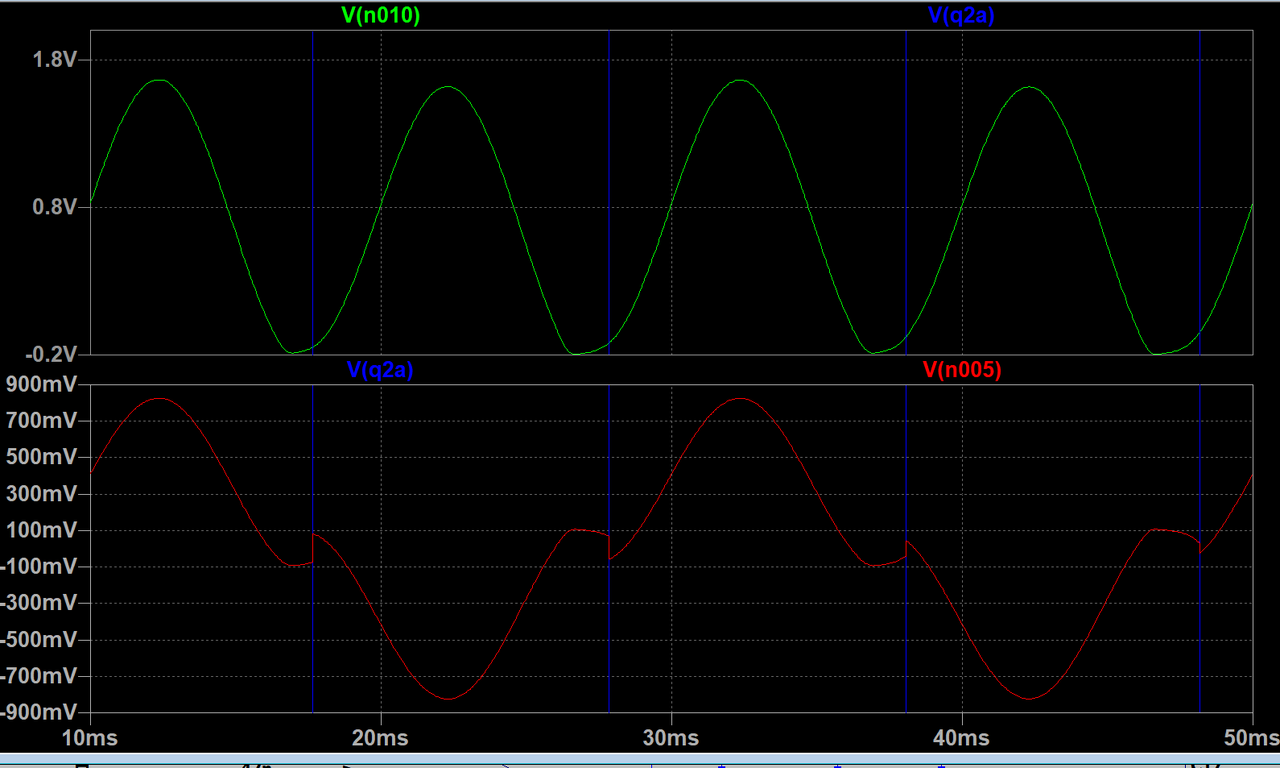The image size is (1280, 768).
Task: Select the V(q2a) label in the top pane
Action: pyautogui.click(x=961, y=15)
